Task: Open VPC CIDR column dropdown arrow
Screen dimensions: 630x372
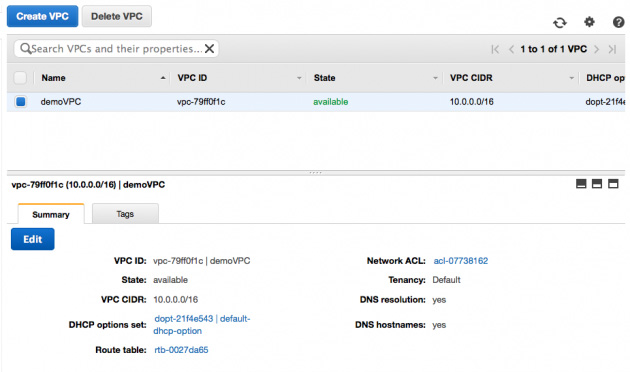Action: point(571,78)
